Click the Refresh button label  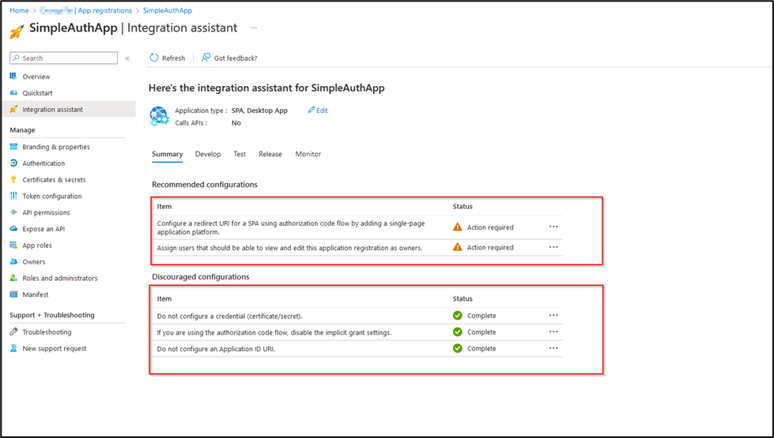point(173,58)
